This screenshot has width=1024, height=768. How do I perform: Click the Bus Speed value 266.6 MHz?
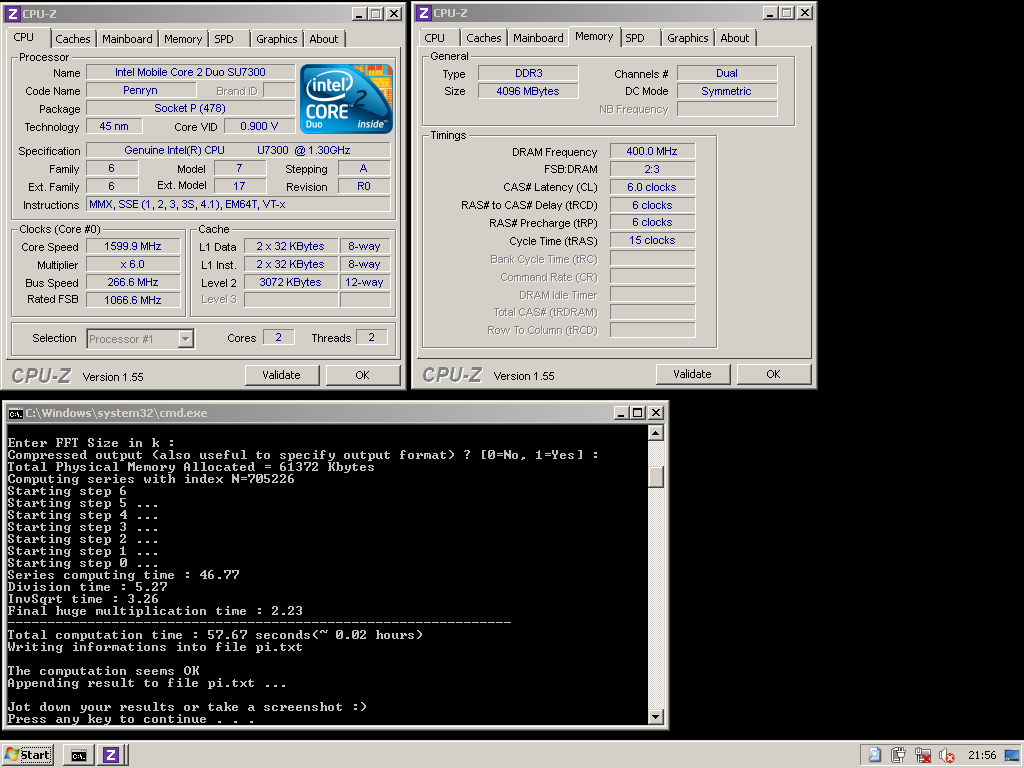(x=133, y=282)
